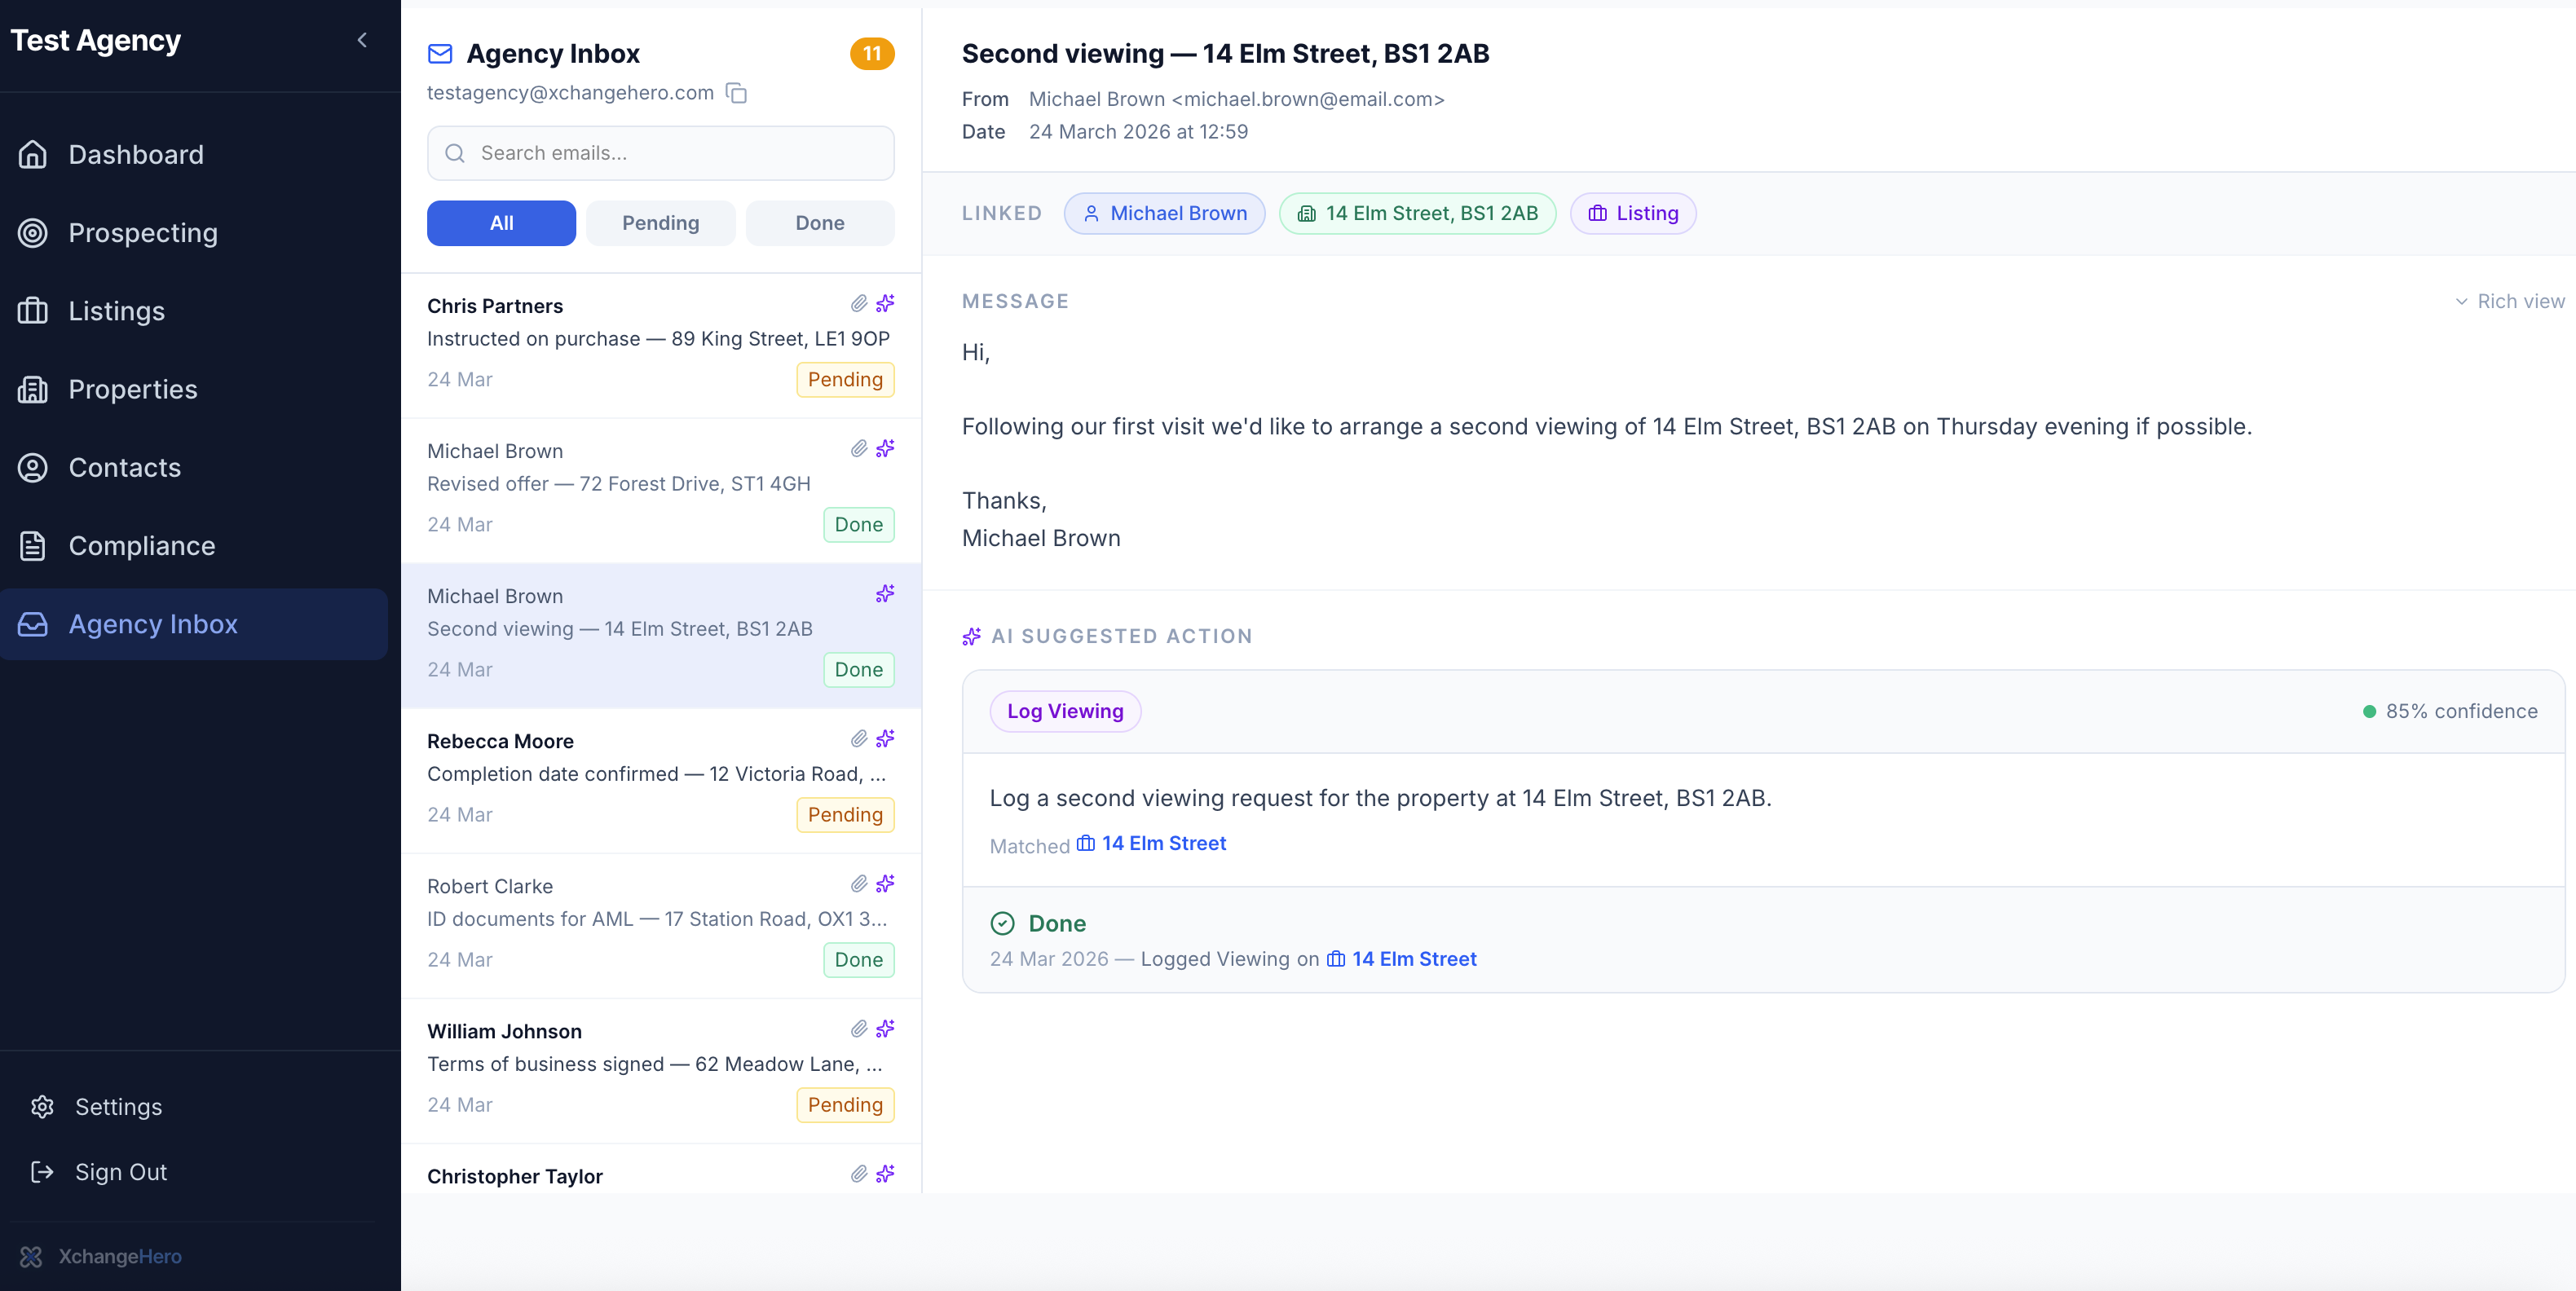Toggle Pending status on William Johnson email
This screenshot has height=1291, width=2576.
click(x=844, y=1105)
